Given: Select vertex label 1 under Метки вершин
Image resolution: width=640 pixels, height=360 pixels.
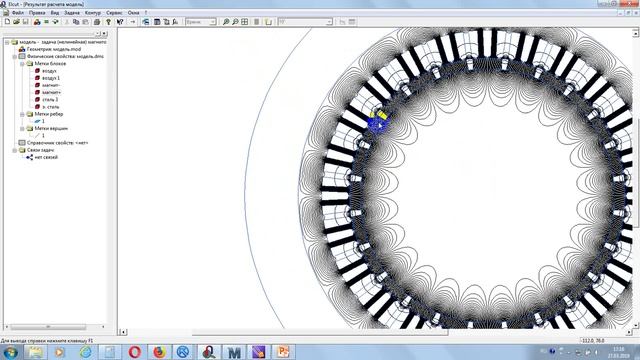Looking at the screenshot, I should pos(43,136).
